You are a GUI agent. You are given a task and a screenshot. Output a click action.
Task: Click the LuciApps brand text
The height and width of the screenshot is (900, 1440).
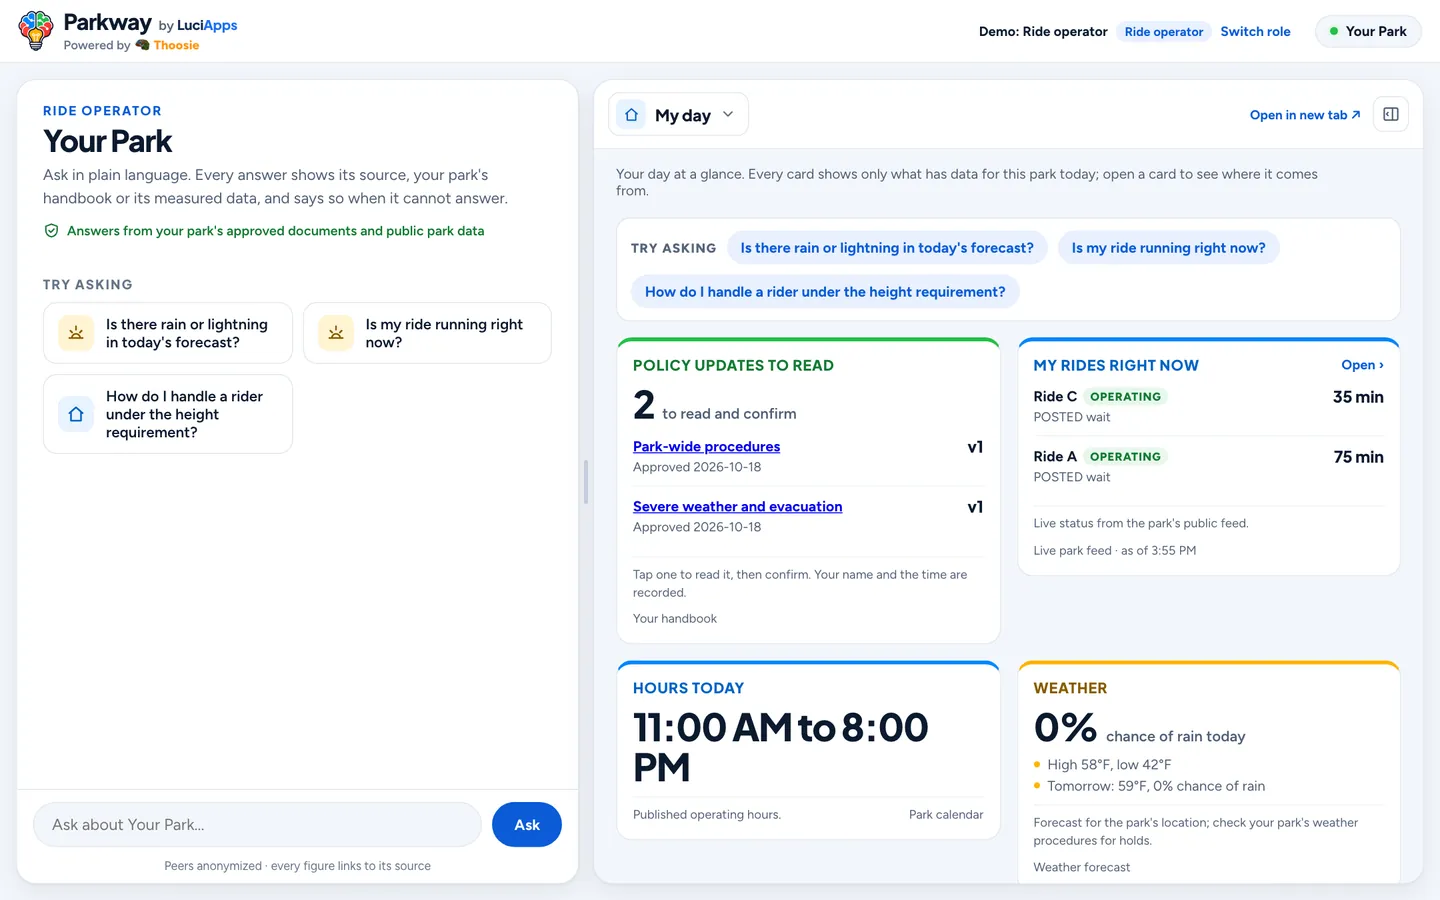tap(207, 25)
